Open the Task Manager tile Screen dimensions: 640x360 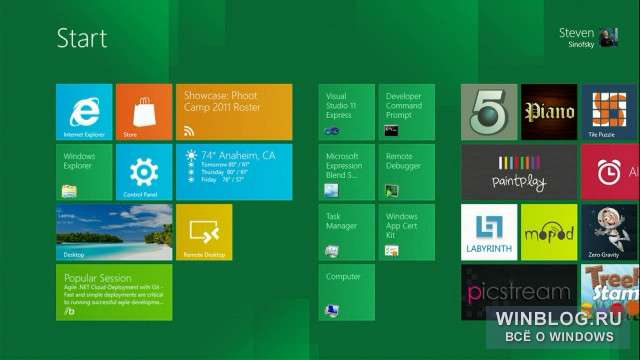(x=347, y=232)
